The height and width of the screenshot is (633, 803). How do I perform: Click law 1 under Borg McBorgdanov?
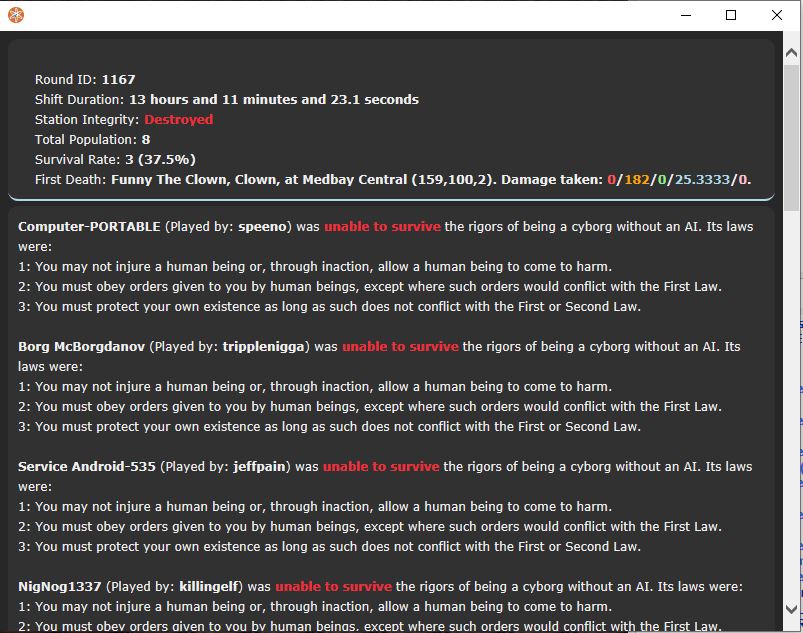[x=315, y=387]
